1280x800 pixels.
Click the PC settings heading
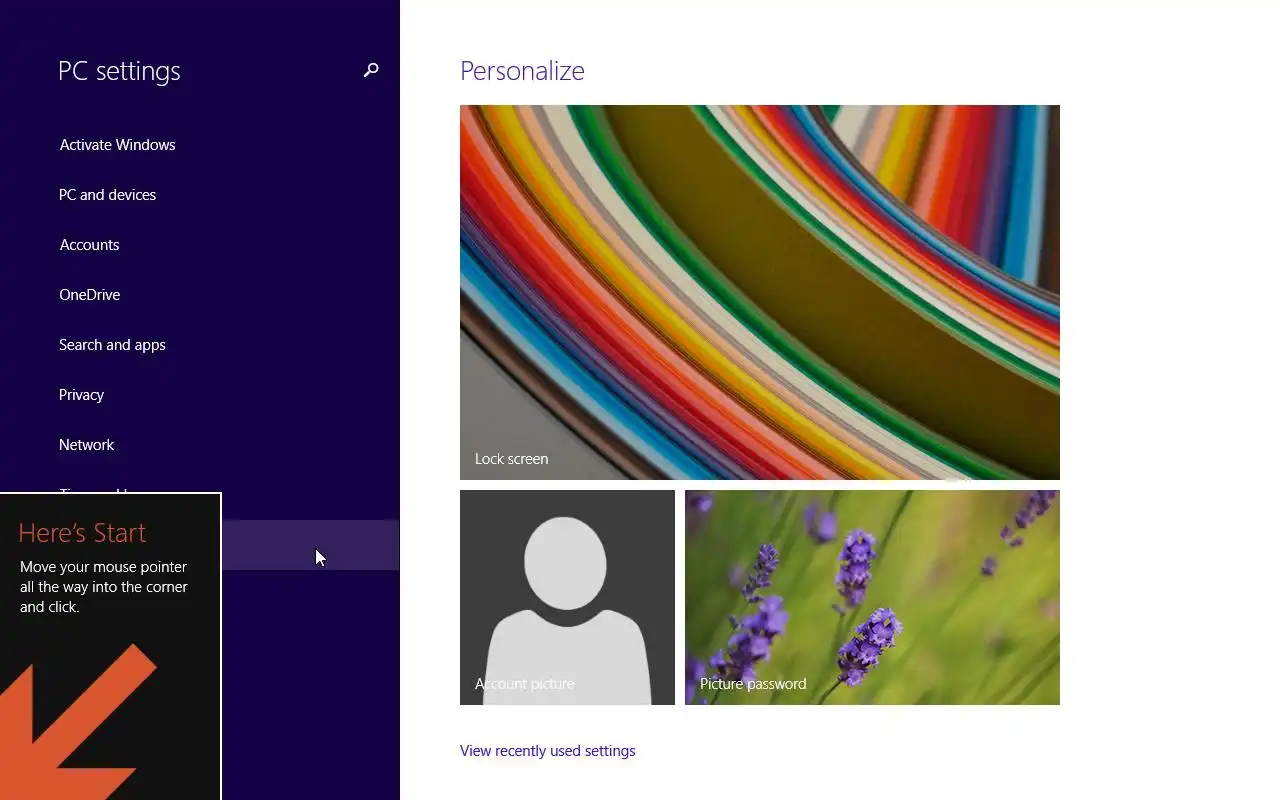(x=119, y=71)
